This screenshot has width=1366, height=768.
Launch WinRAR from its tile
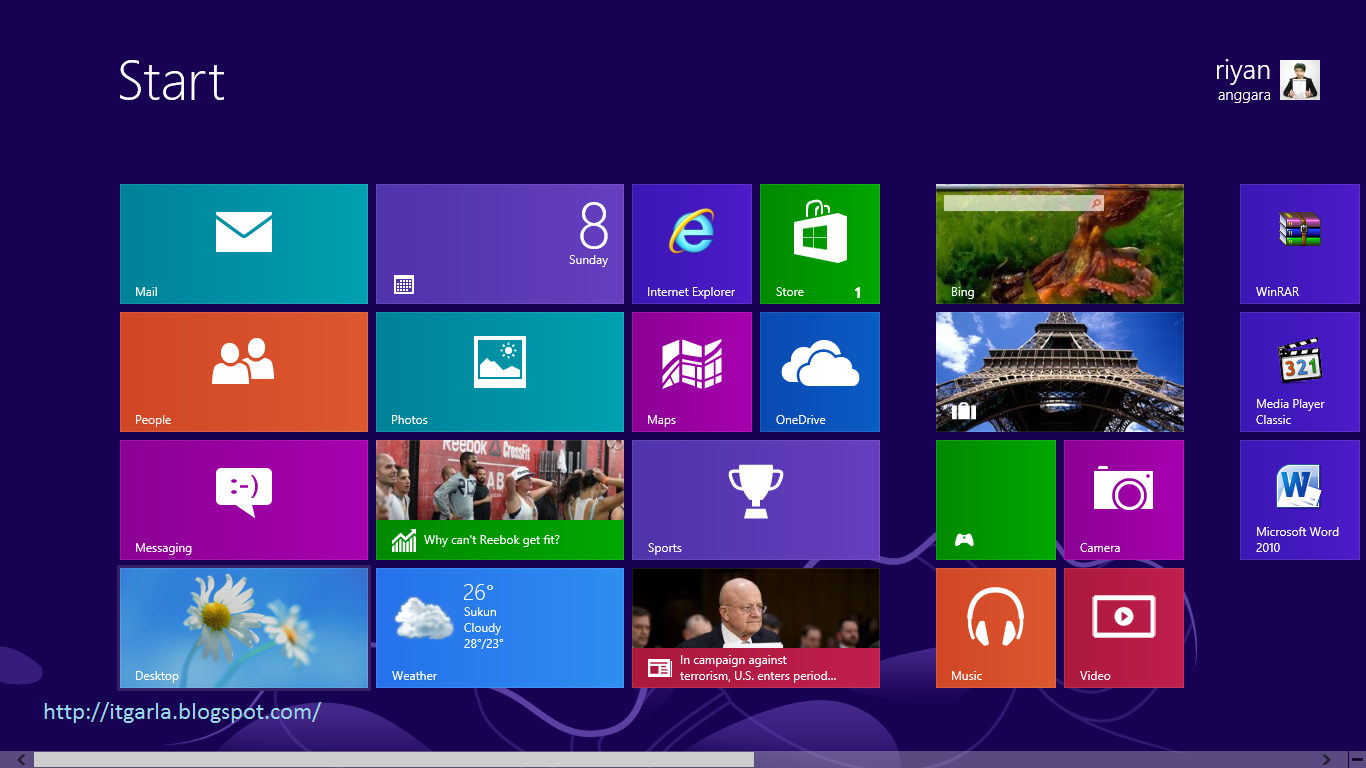tap(1300, 244)
